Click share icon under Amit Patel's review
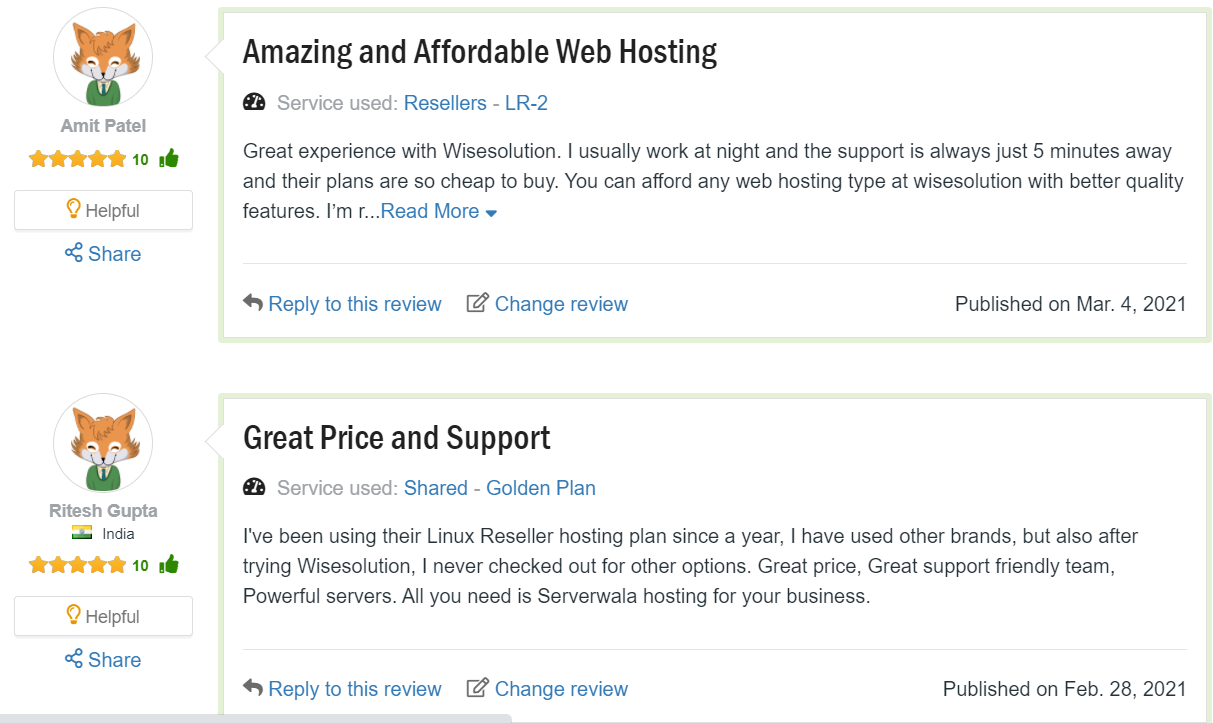The image size is (1213, 723). [x=73, y=253]
